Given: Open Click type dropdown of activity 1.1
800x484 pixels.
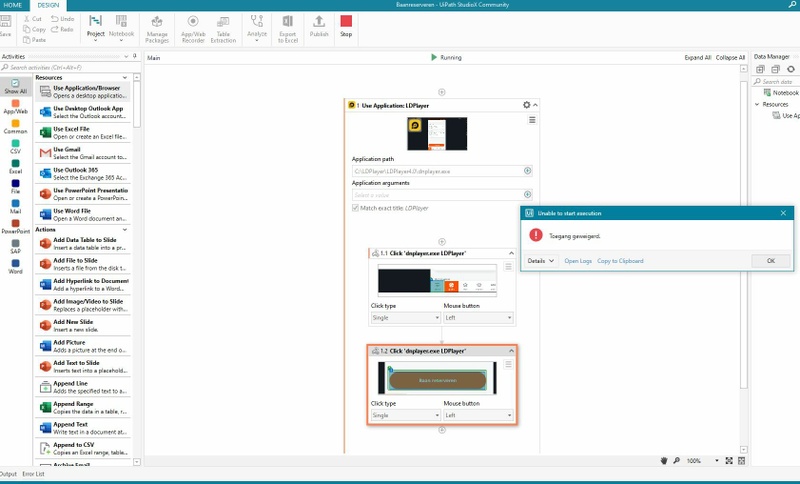Looking at the screenshot, I should point(405,318).
